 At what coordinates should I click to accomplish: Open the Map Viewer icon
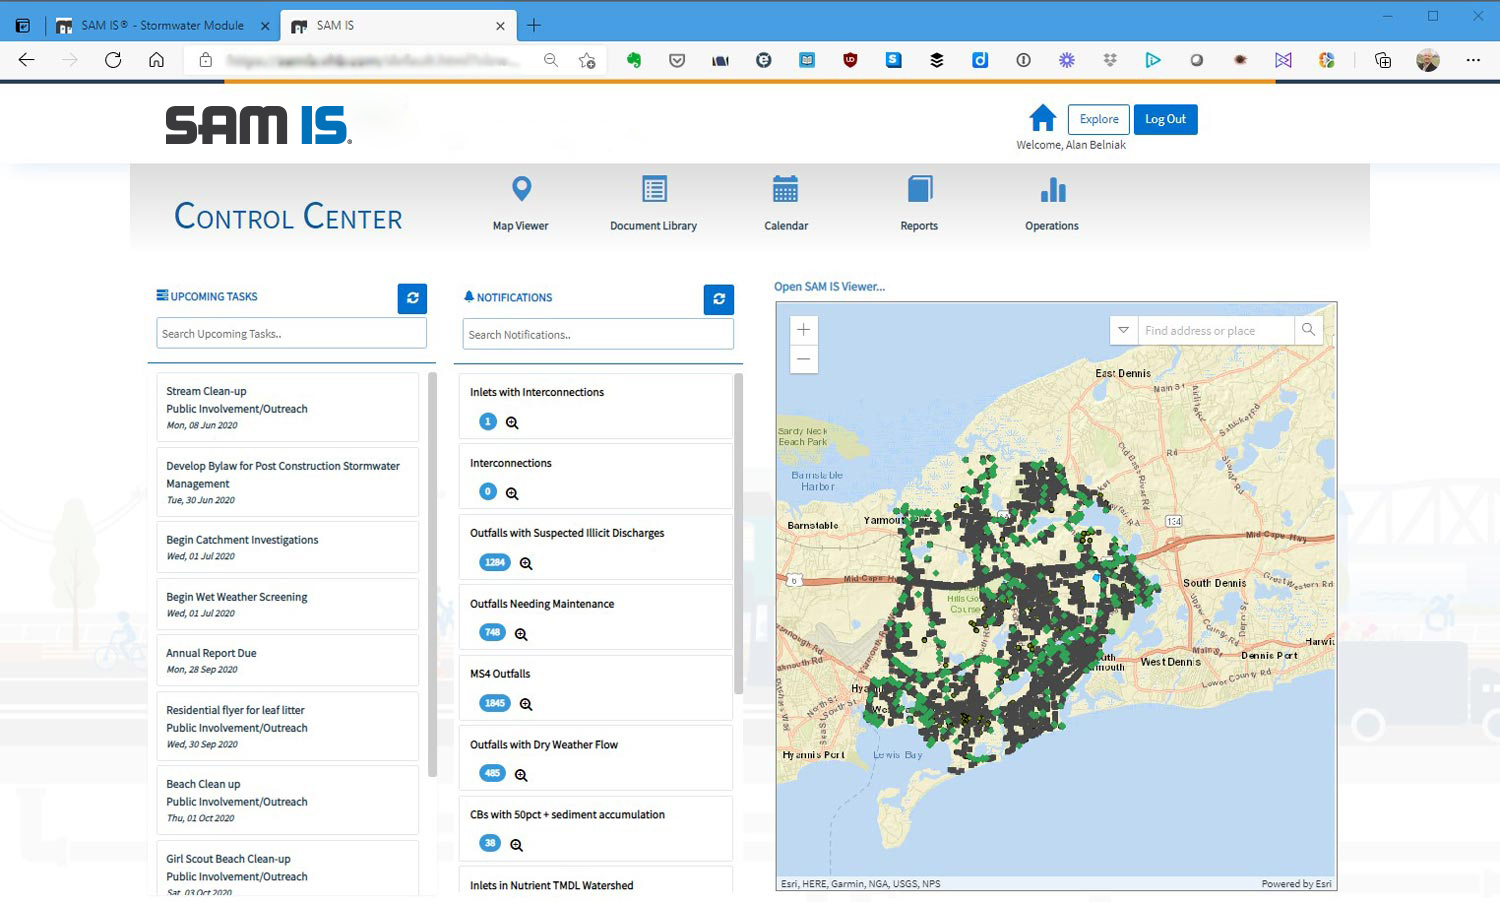click(521, 189)
